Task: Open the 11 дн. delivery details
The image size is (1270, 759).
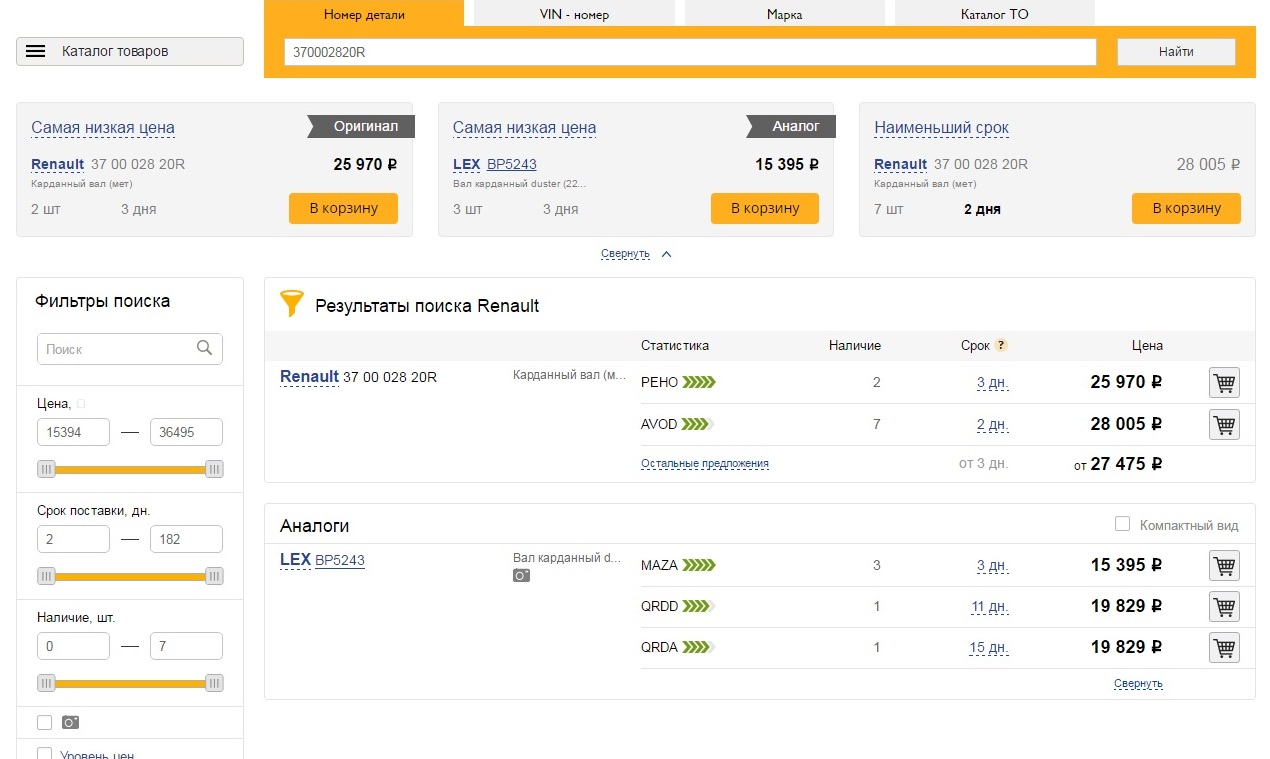Action: pyautogui.click(x=989, y=606)
